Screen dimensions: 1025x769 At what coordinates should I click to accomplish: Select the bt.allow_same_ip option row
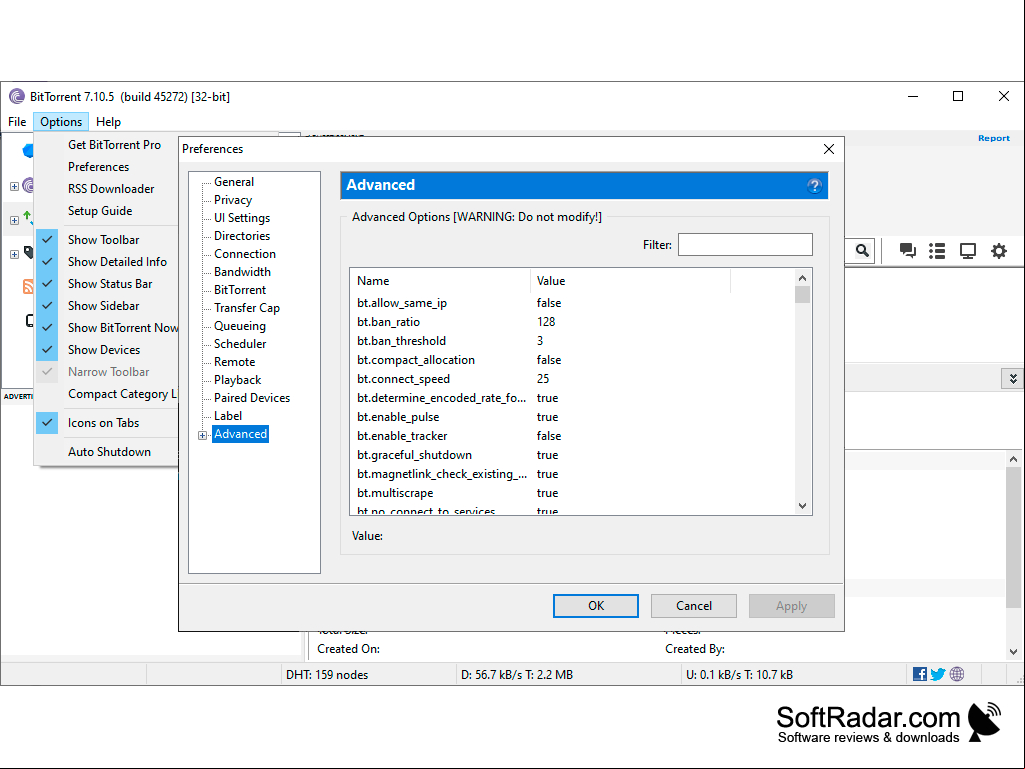tap(573, 303)
